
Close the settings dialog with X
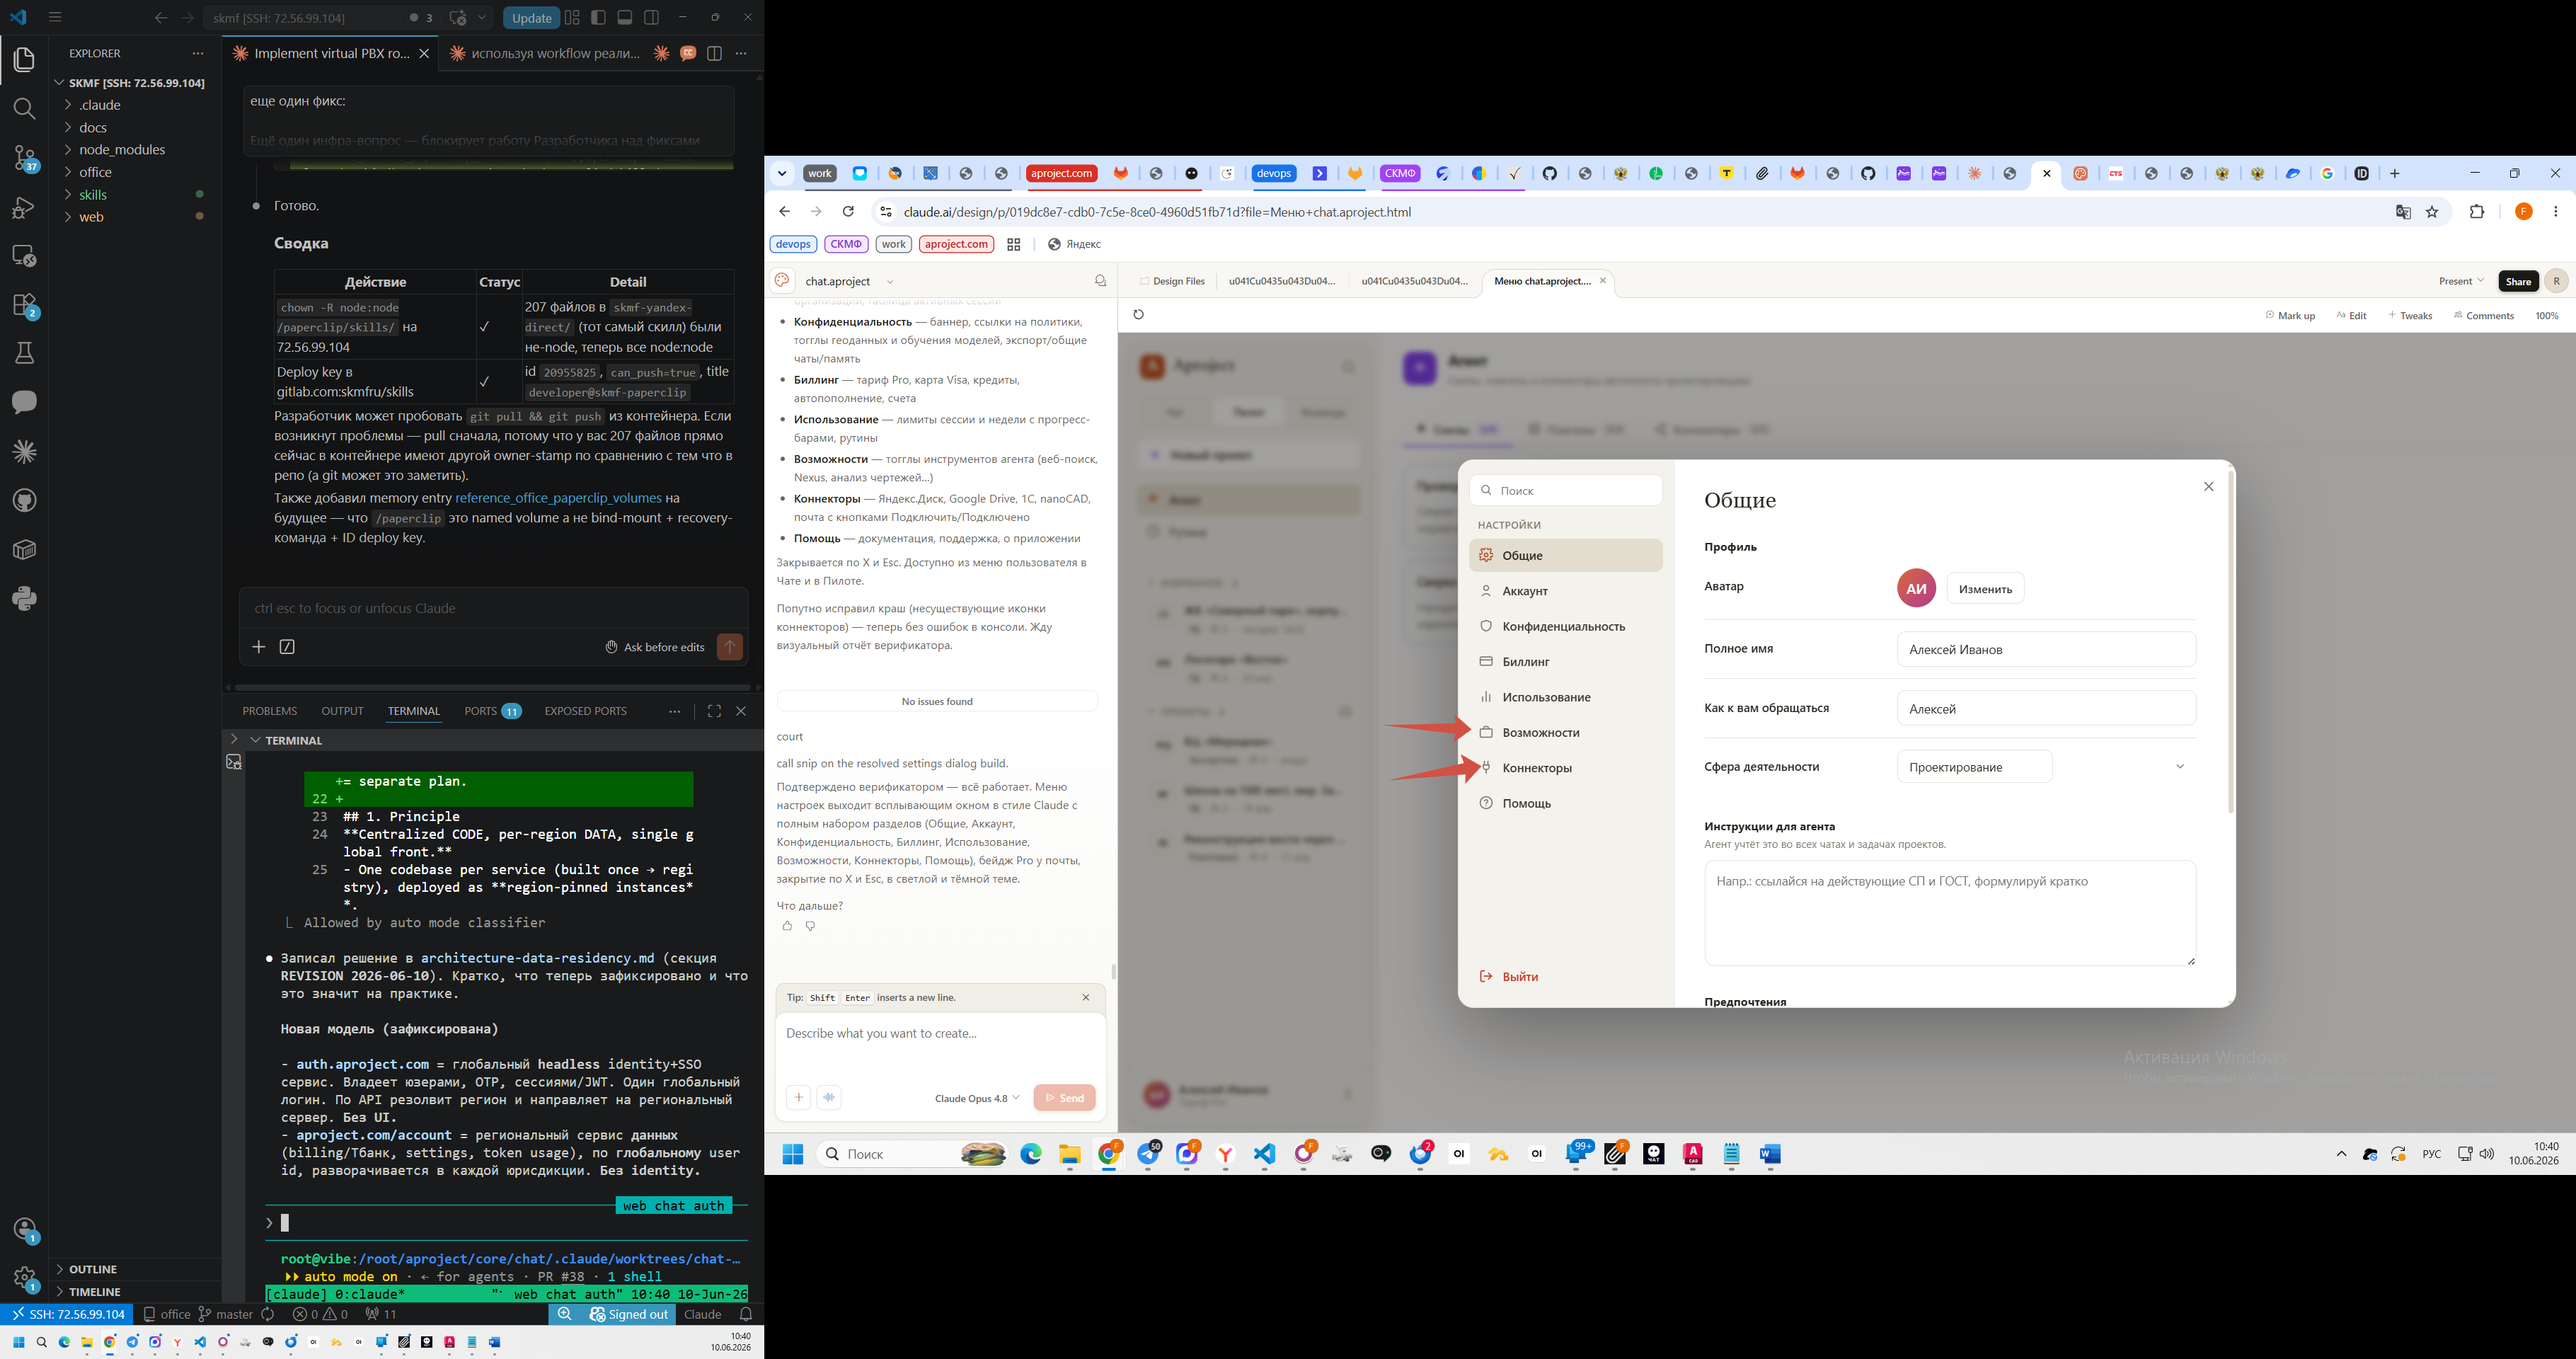pyautogui.click(x=2209, y=487)
